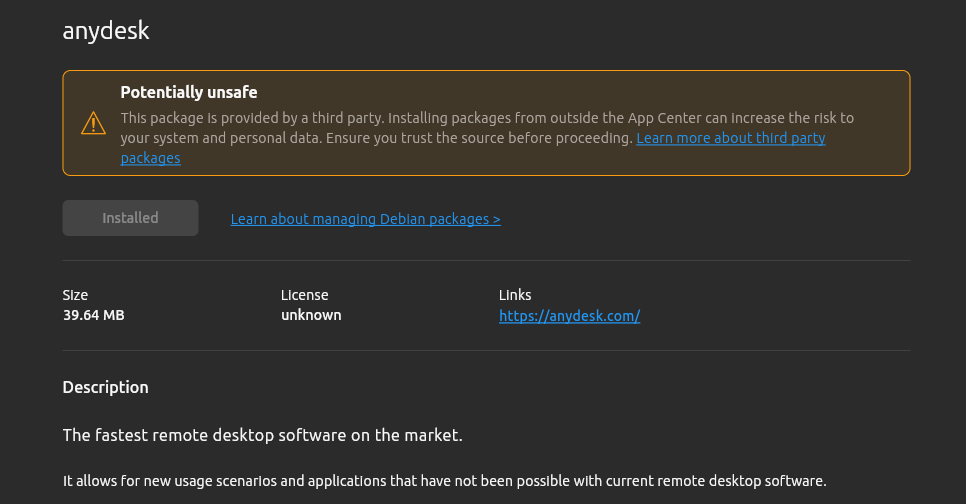Select the 39.64 MB size value

(94, 315)
